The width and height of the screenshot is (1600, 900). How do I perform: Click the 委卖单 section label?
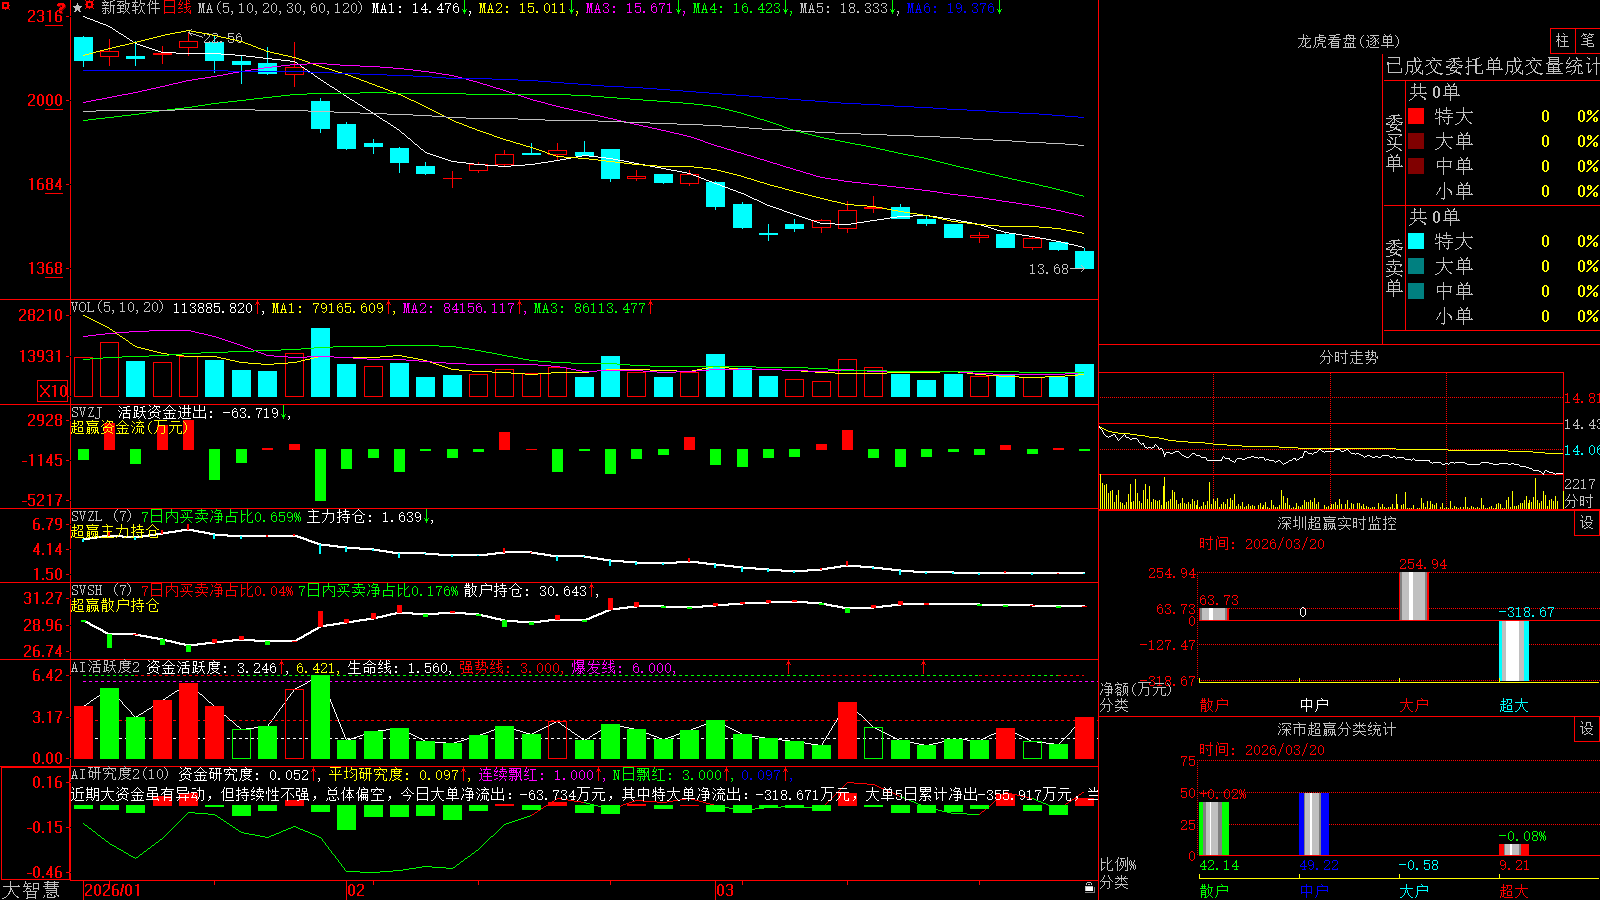[1394, 267]
